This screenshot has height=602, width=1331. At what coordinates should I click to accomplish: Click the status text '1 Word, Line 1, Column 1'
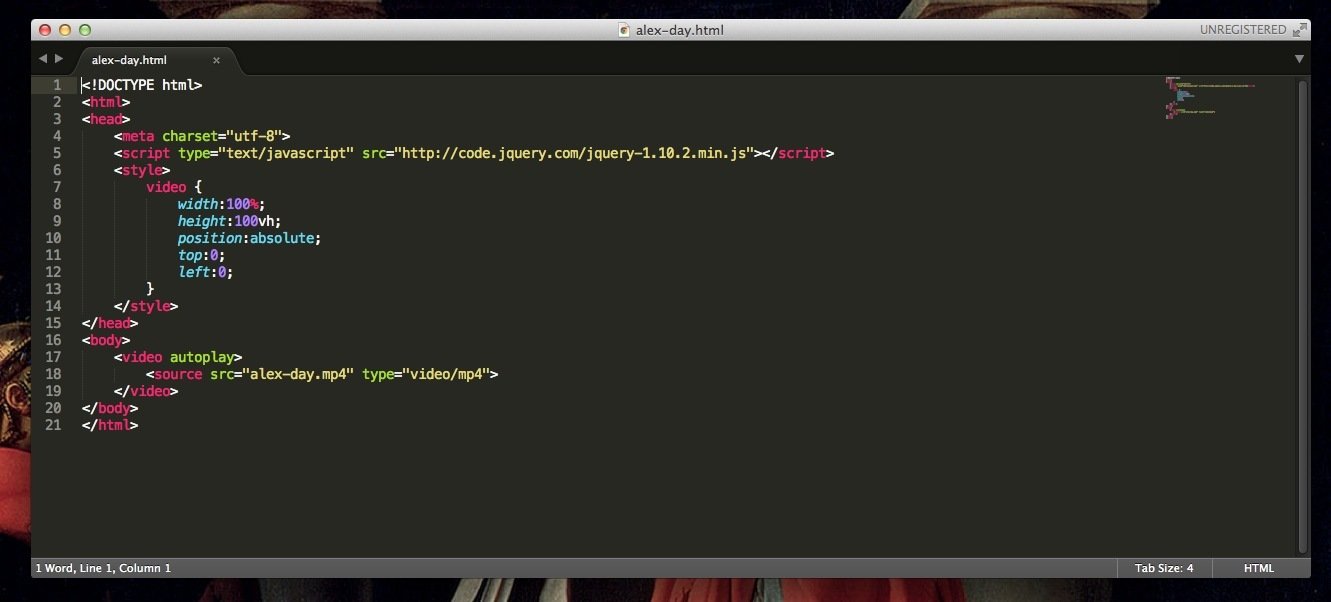pos(103,568)
